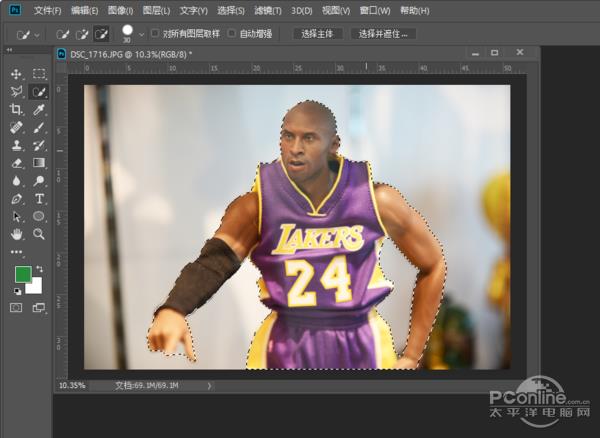Open the 文字(Y) menu

(194, 11)
